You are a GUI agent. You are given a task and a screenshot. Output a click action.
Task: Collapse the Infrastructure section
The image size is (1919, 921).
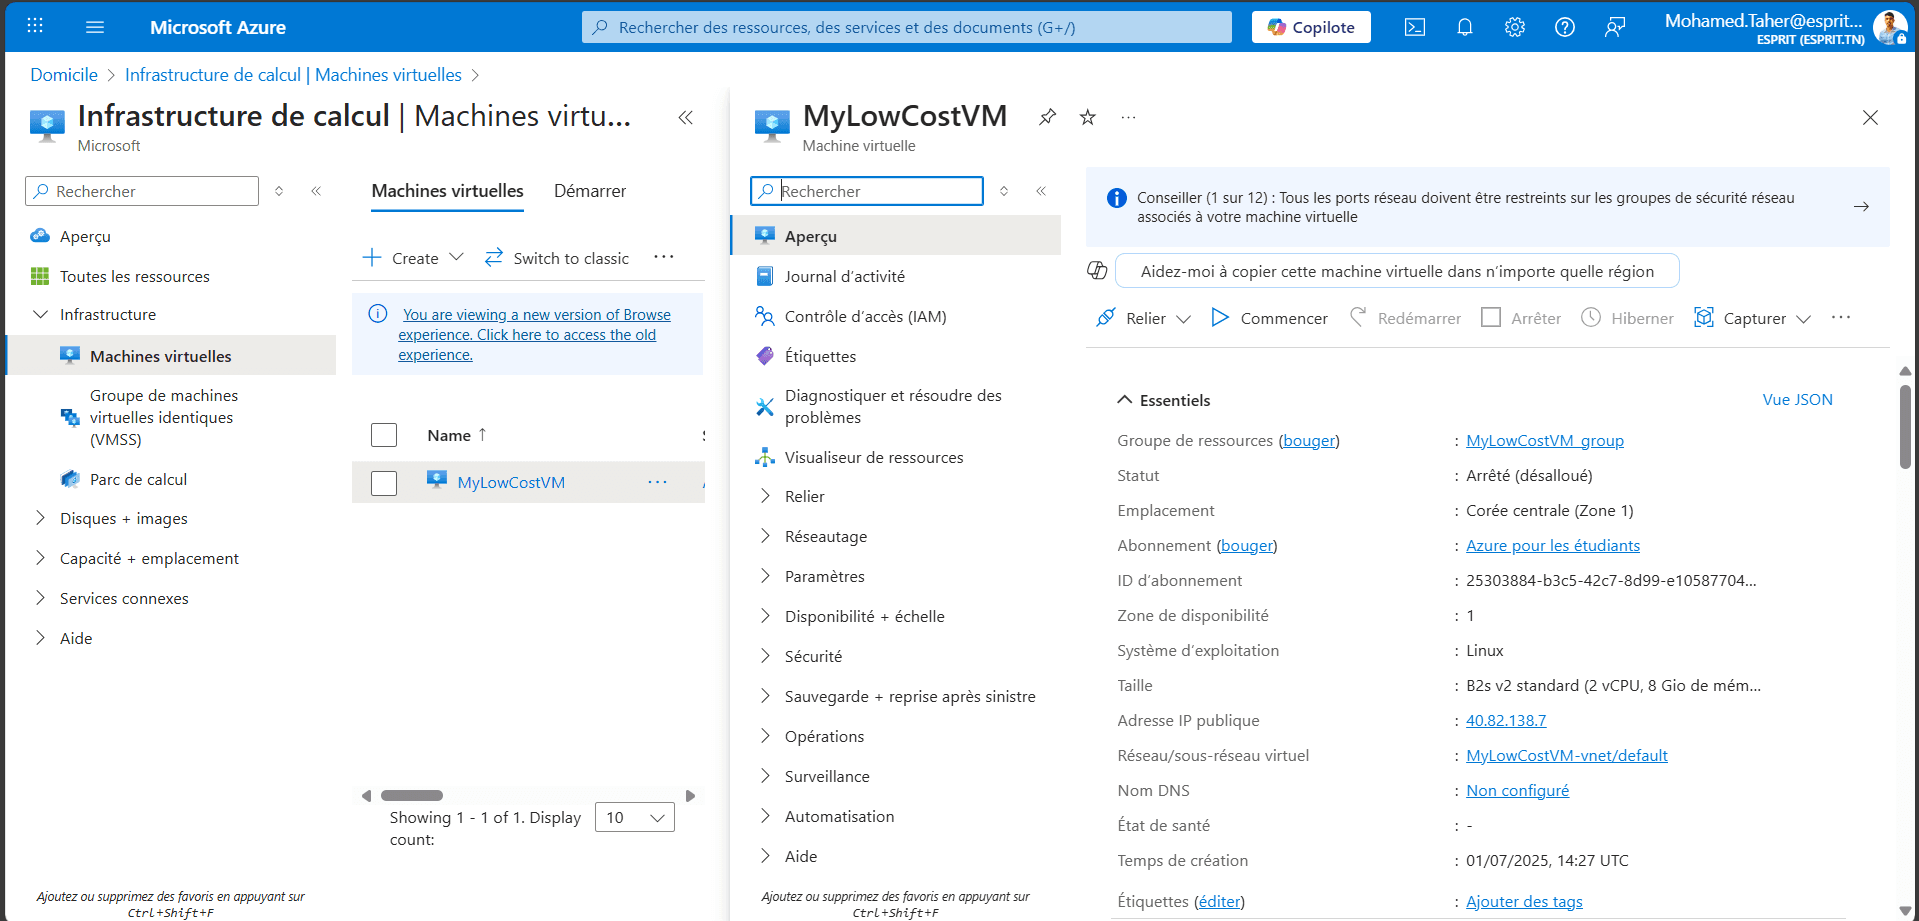click(40, 314)
